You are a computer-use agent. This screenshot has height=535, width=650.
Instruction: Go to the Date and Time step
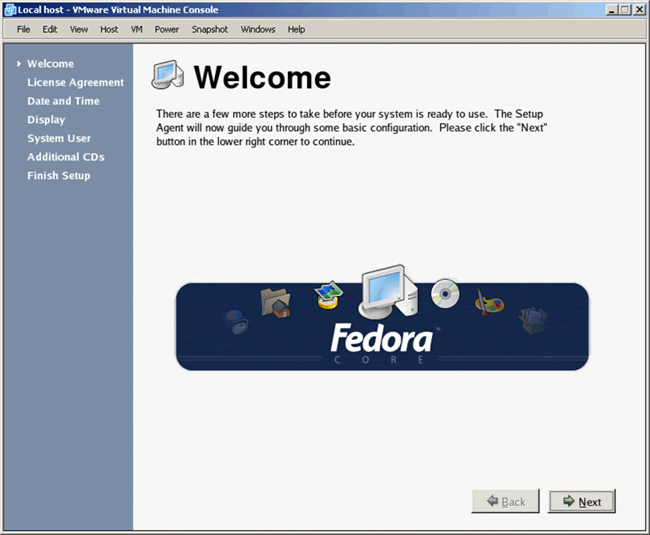point(63,101)
